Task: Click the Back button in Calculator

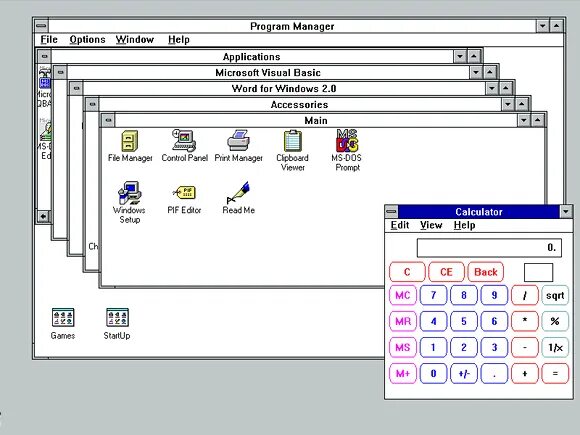Action: (485, 272)
